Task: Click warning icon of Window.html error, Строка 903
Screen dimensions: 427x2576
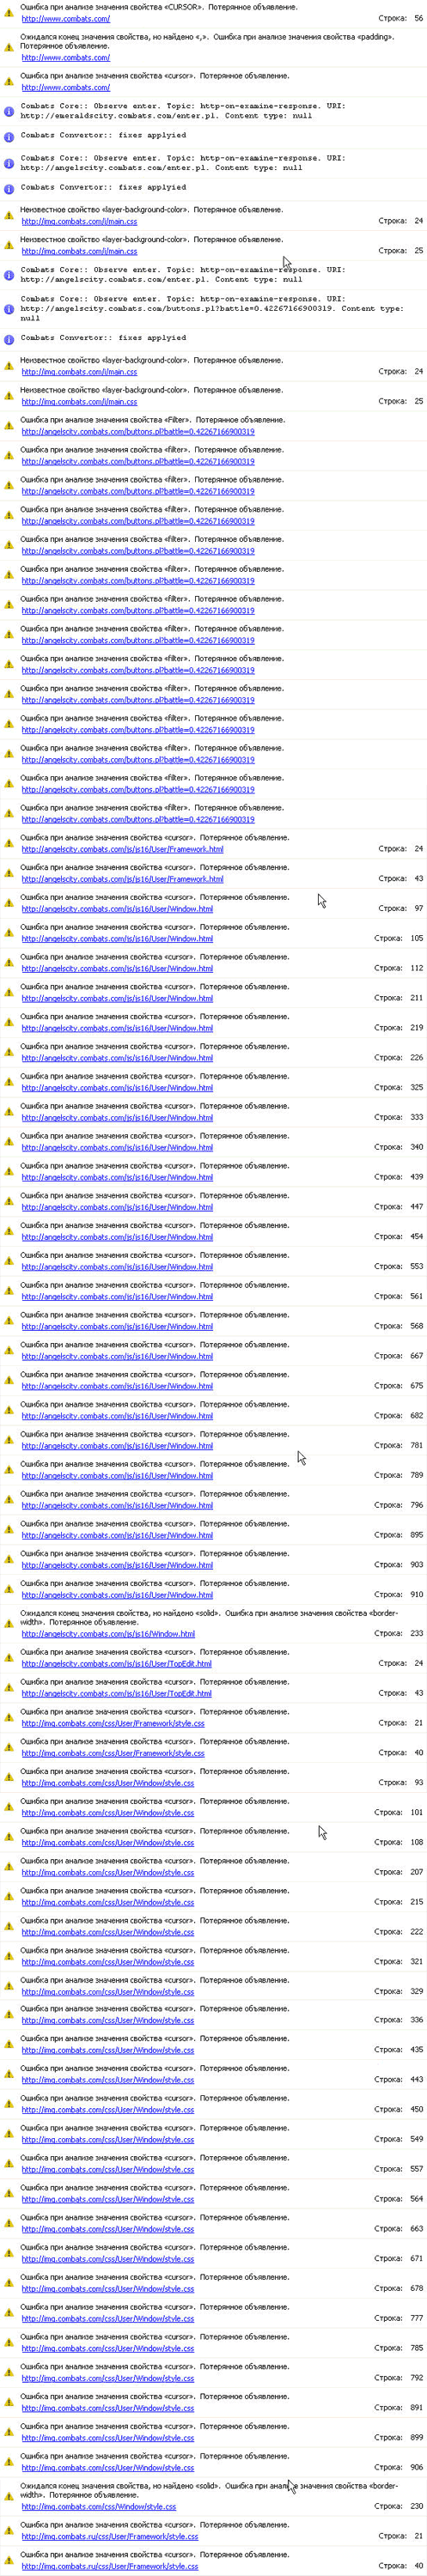Action: pyautogui.click(x=9, y=1559)
